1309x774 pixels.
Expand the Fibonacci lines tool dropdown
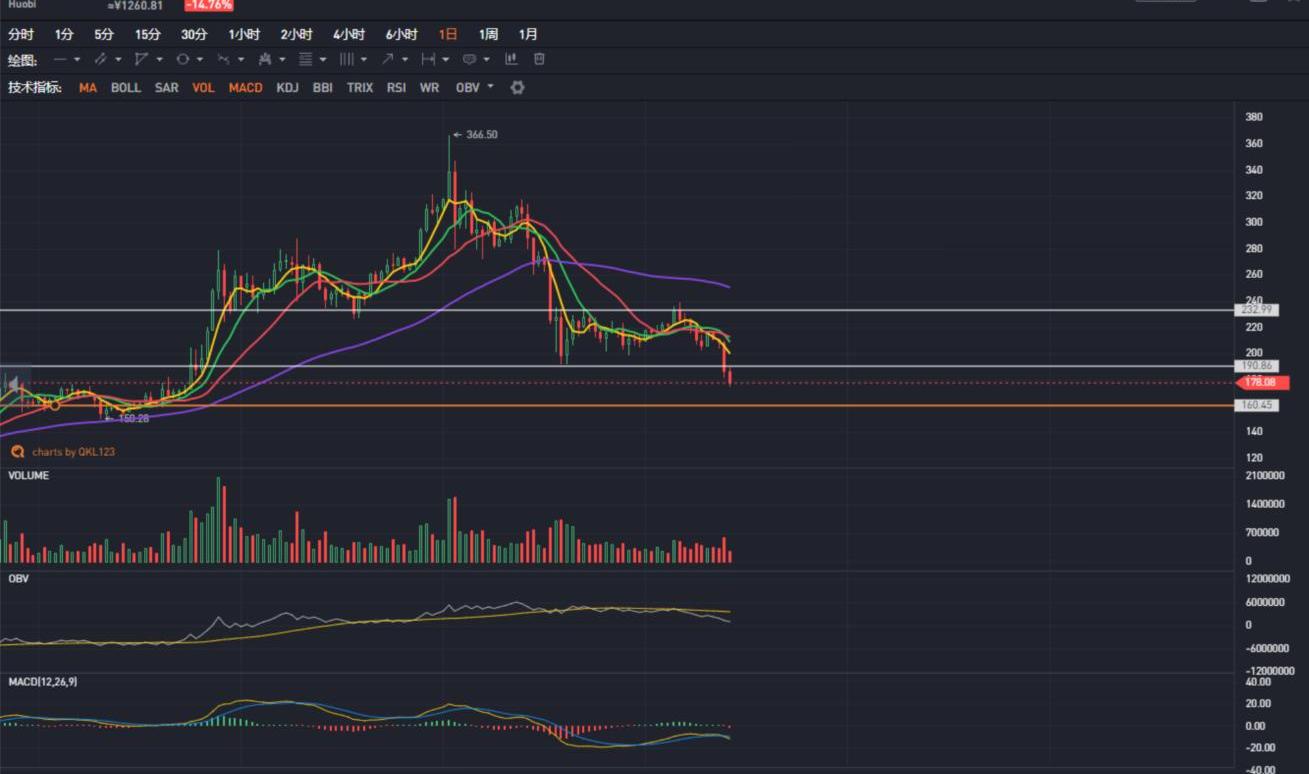(322, 59)
